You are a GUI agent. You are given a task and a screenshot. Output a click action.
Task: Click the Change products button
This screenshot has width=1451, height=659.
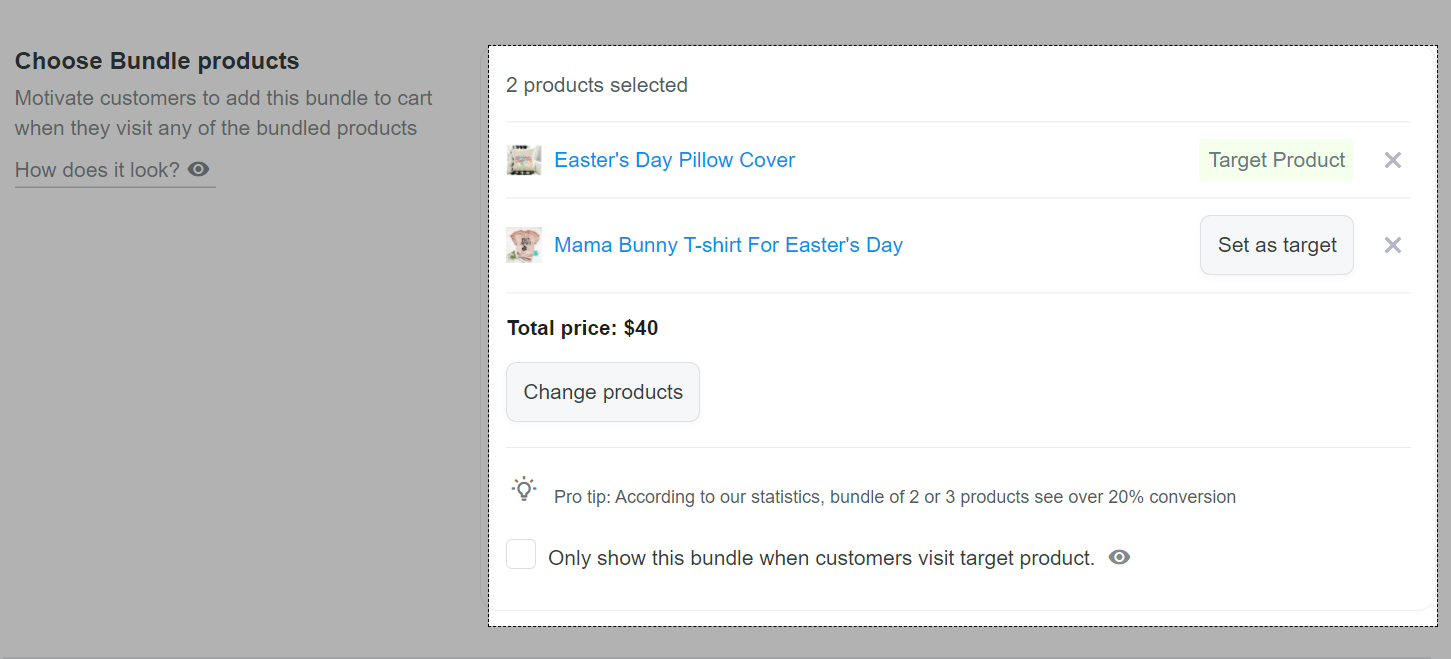[602, 392]
